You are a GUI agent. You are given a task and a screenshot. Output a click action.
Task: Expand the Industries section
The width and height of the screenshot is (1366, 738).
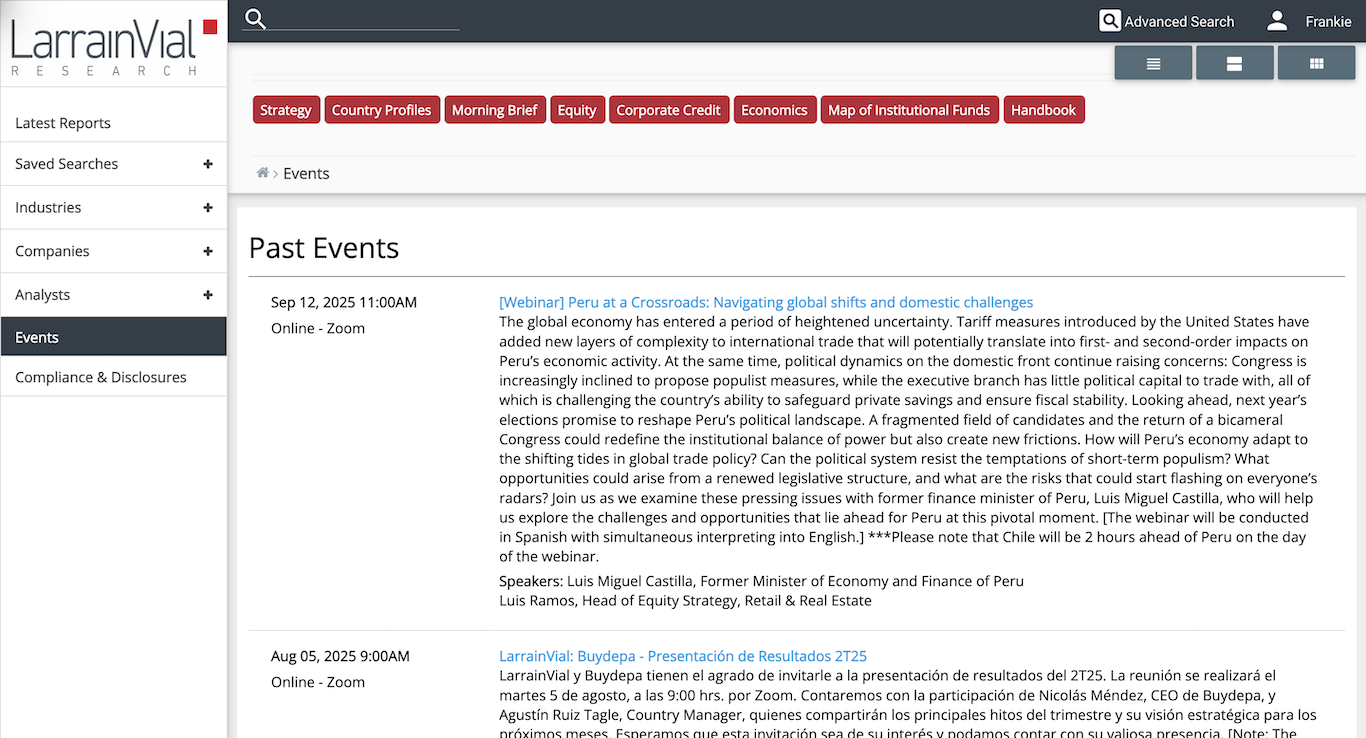(208, 208)
